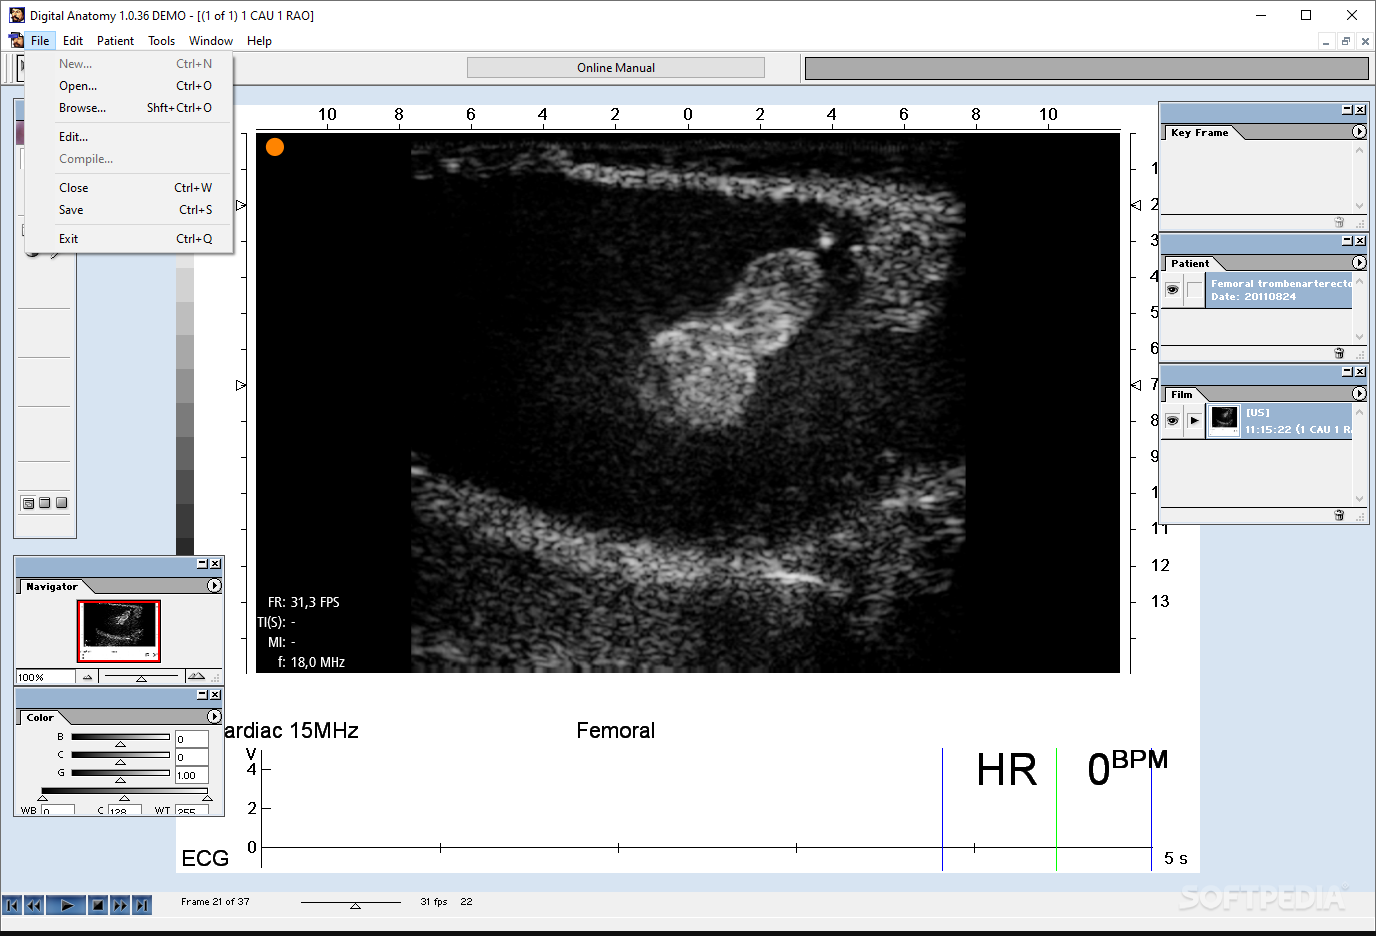Select the Navigator tab

52,586
